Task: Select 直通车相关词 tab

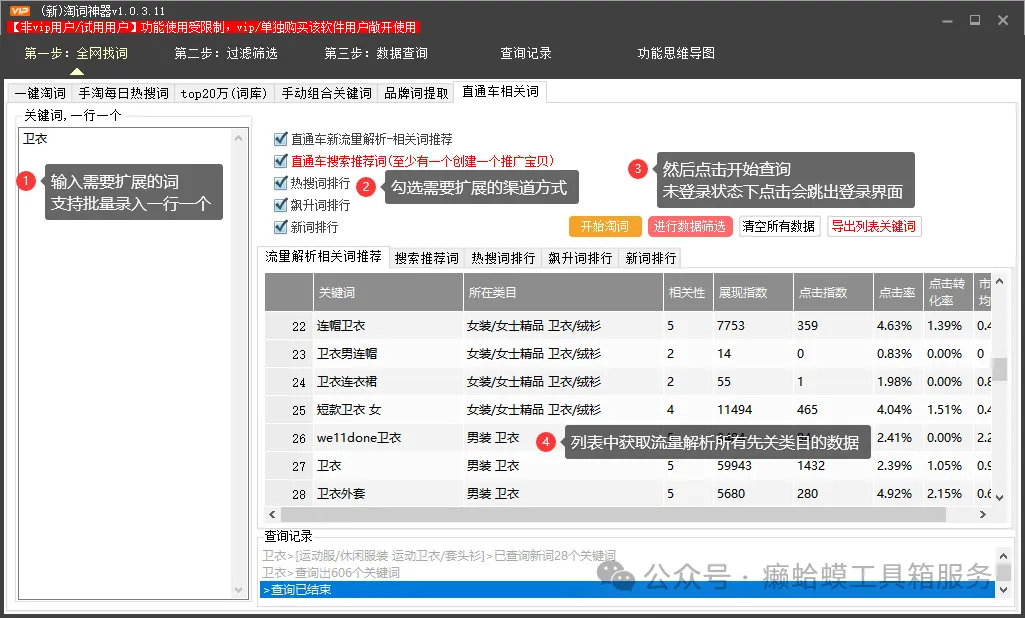Action: [x=500, y=92]
